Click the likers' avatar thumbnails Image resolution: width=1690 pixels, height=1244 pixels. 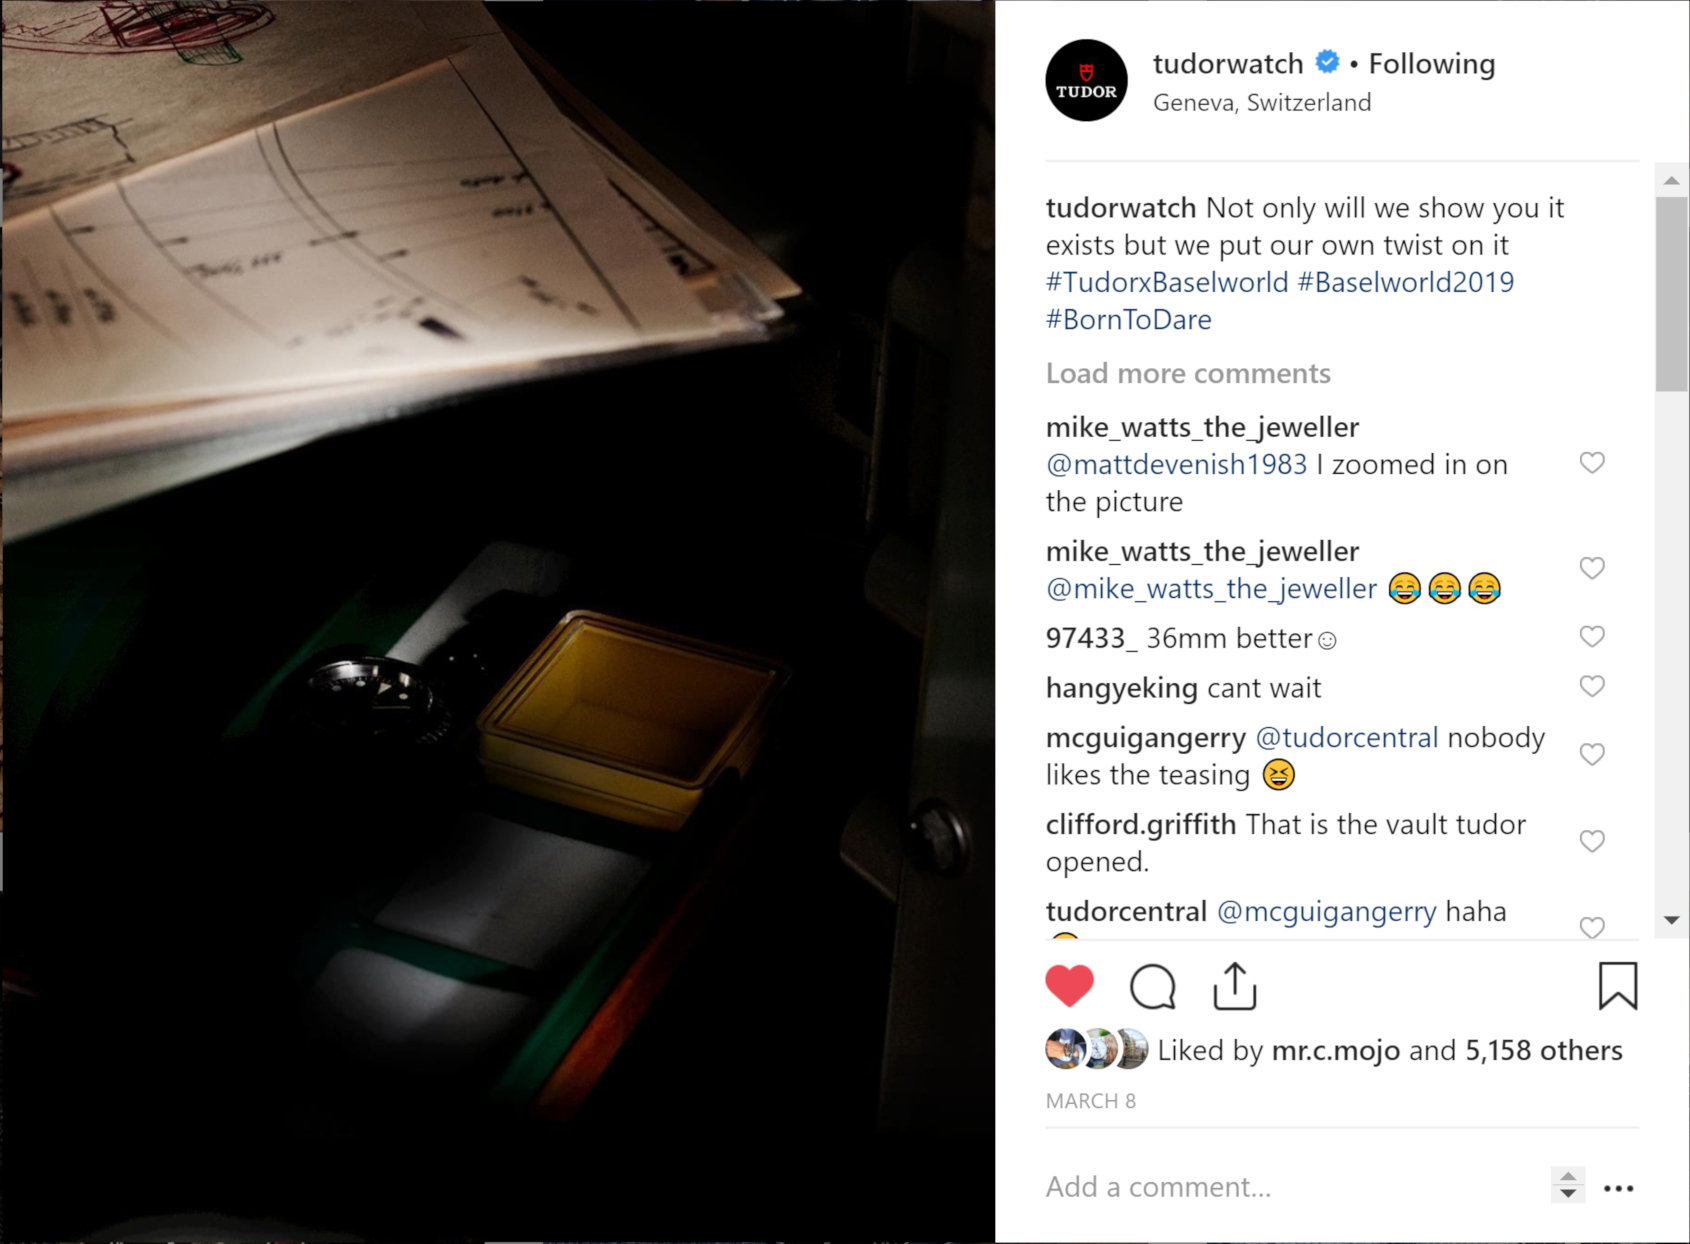[1097, 1049]
